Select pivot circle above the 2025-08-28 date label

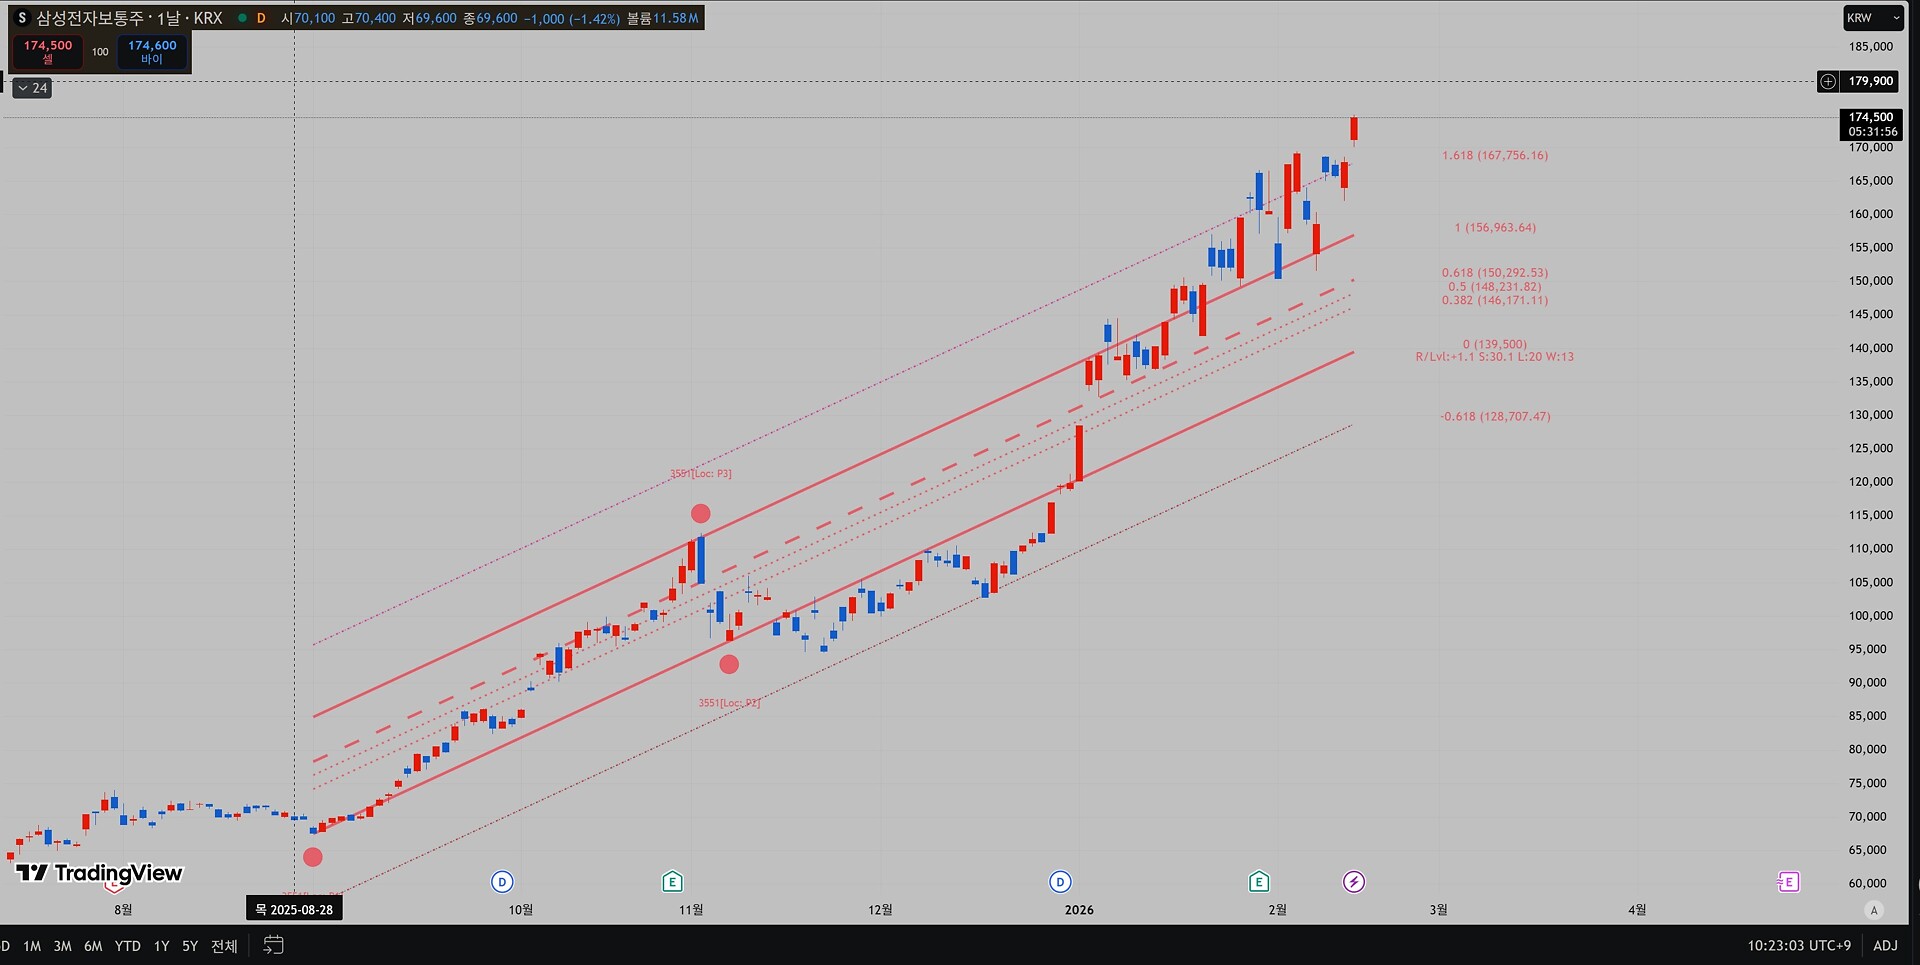click(313, 857)
